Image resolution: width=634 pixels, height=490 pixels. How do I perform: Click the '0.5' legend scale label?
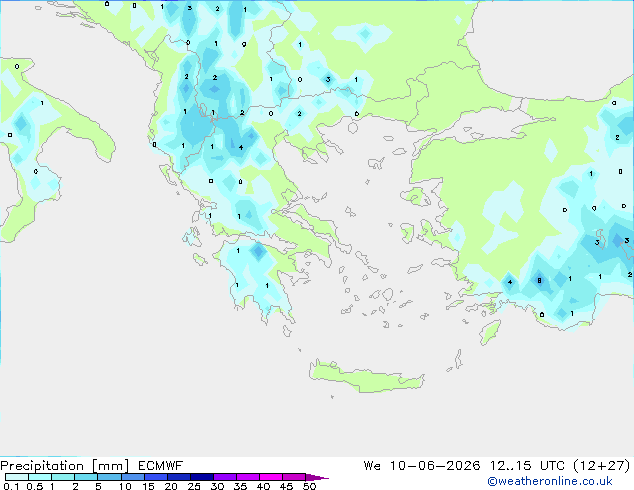click(x=35, y=486)
